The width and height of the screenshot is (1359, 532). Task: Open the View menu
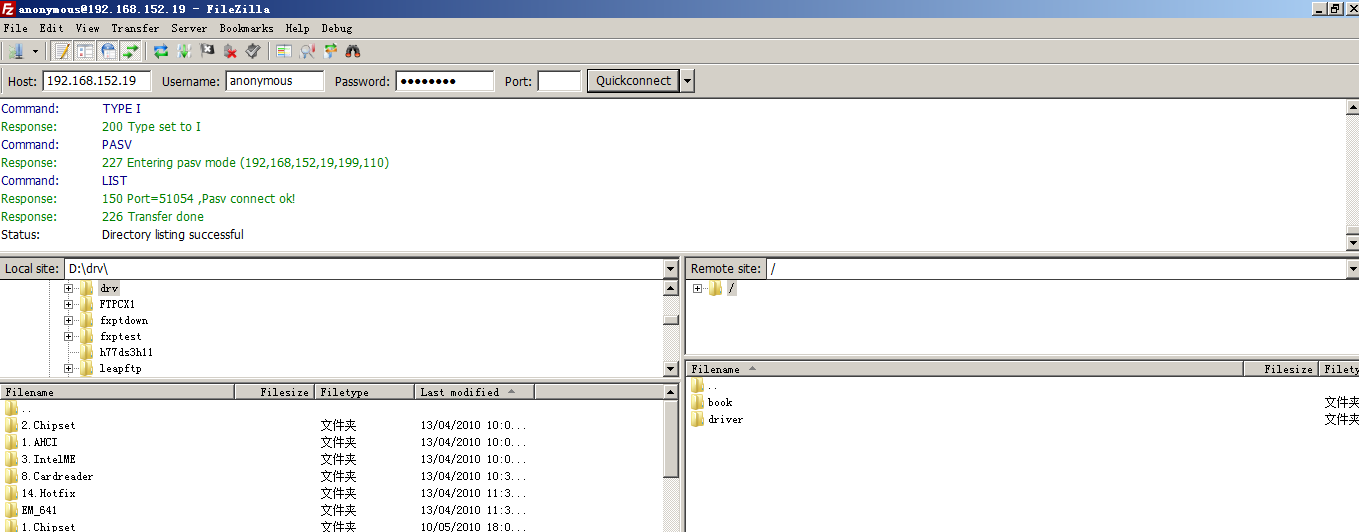pyautogui.click(x=88, y=29)
